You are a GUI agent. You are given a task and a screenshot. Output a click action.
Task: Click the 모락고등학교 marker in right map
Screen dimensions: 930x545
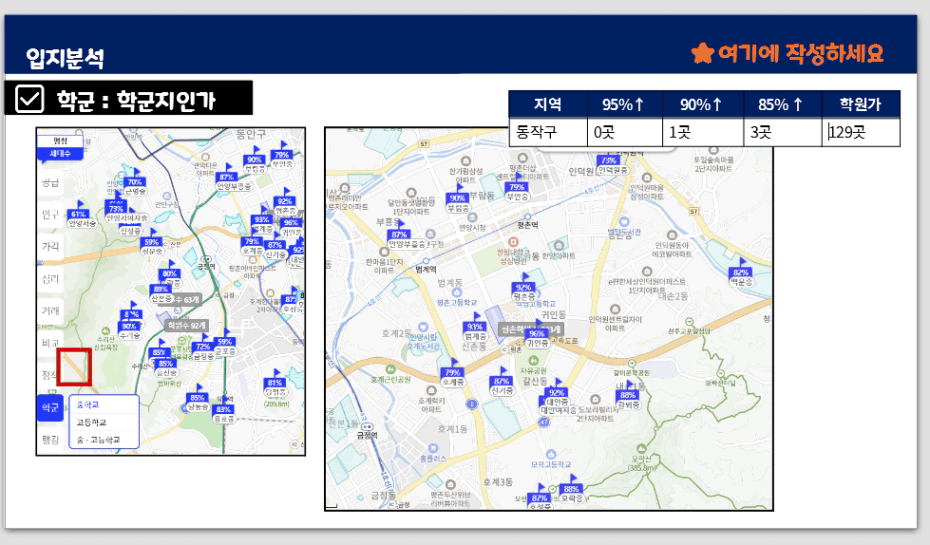(551, 459)
